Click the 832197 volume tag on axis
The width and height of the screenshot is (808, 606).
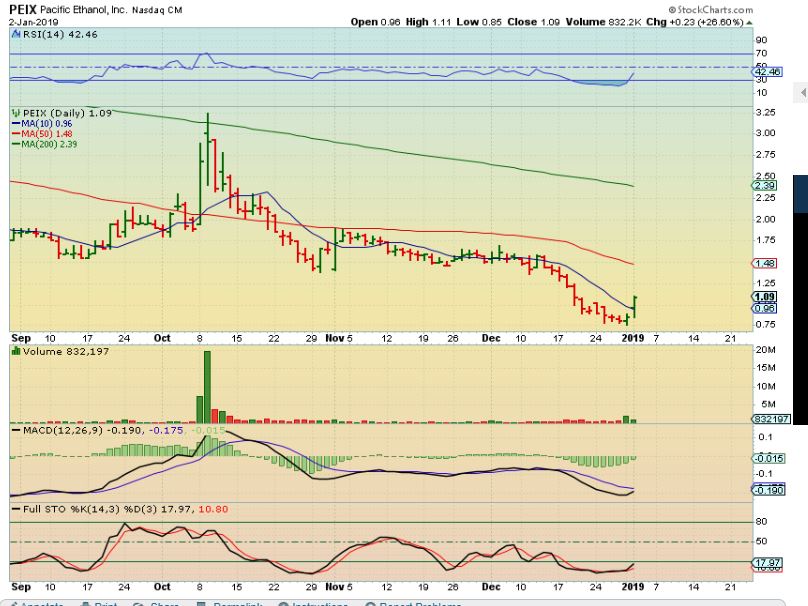[771, 419]
